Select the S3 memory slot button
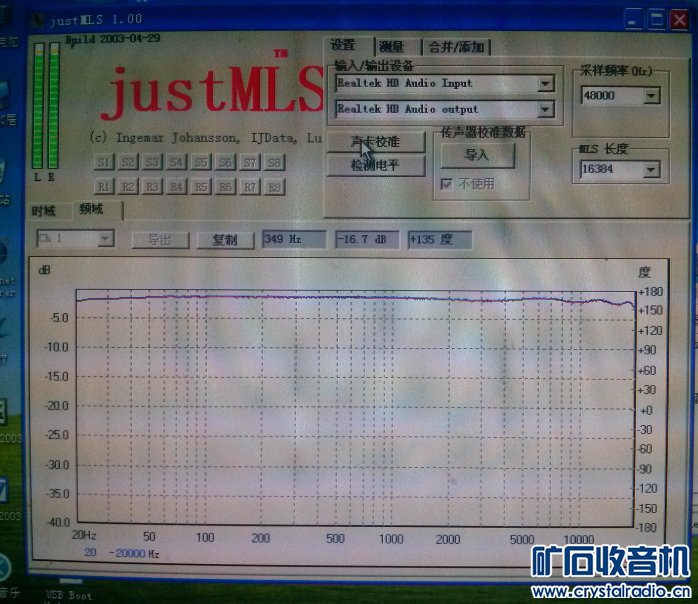Viewport: 698px width, 604px height. [152, 162]
